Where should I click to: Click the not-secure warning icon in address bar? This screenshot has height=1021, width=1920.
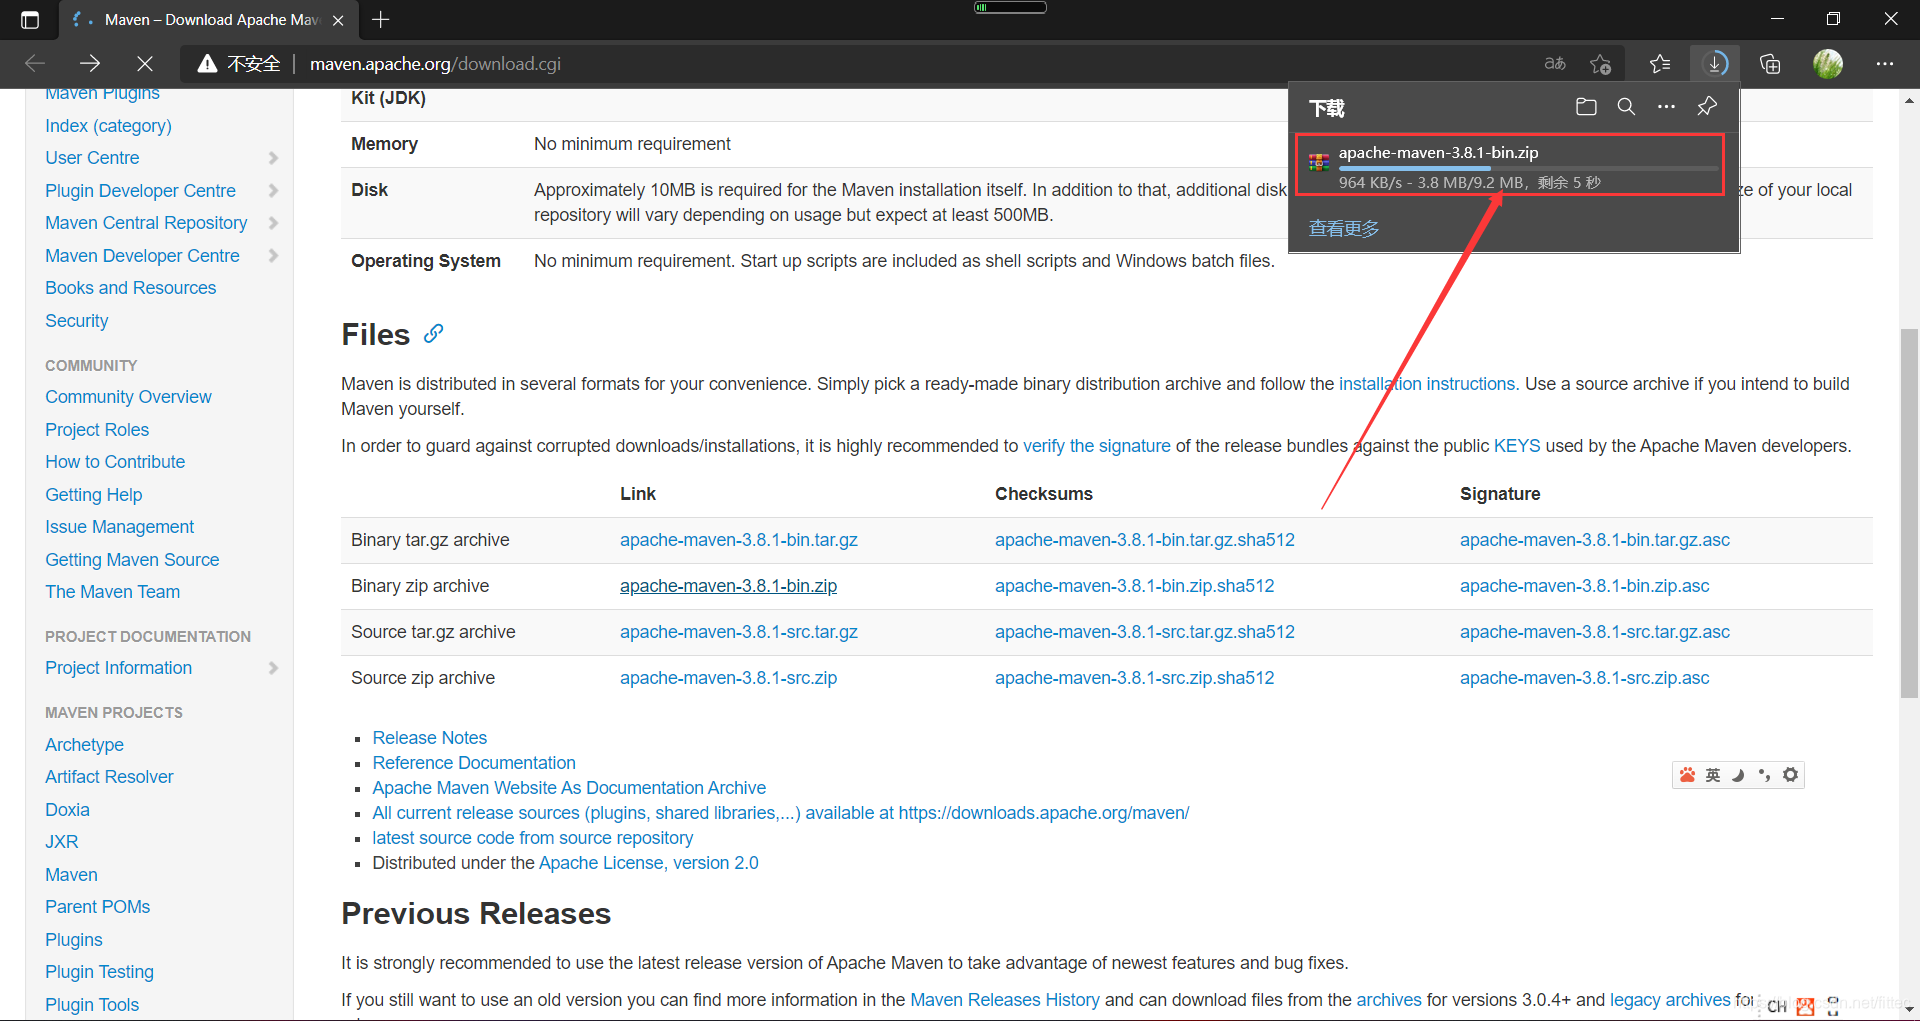pos(207,64)
